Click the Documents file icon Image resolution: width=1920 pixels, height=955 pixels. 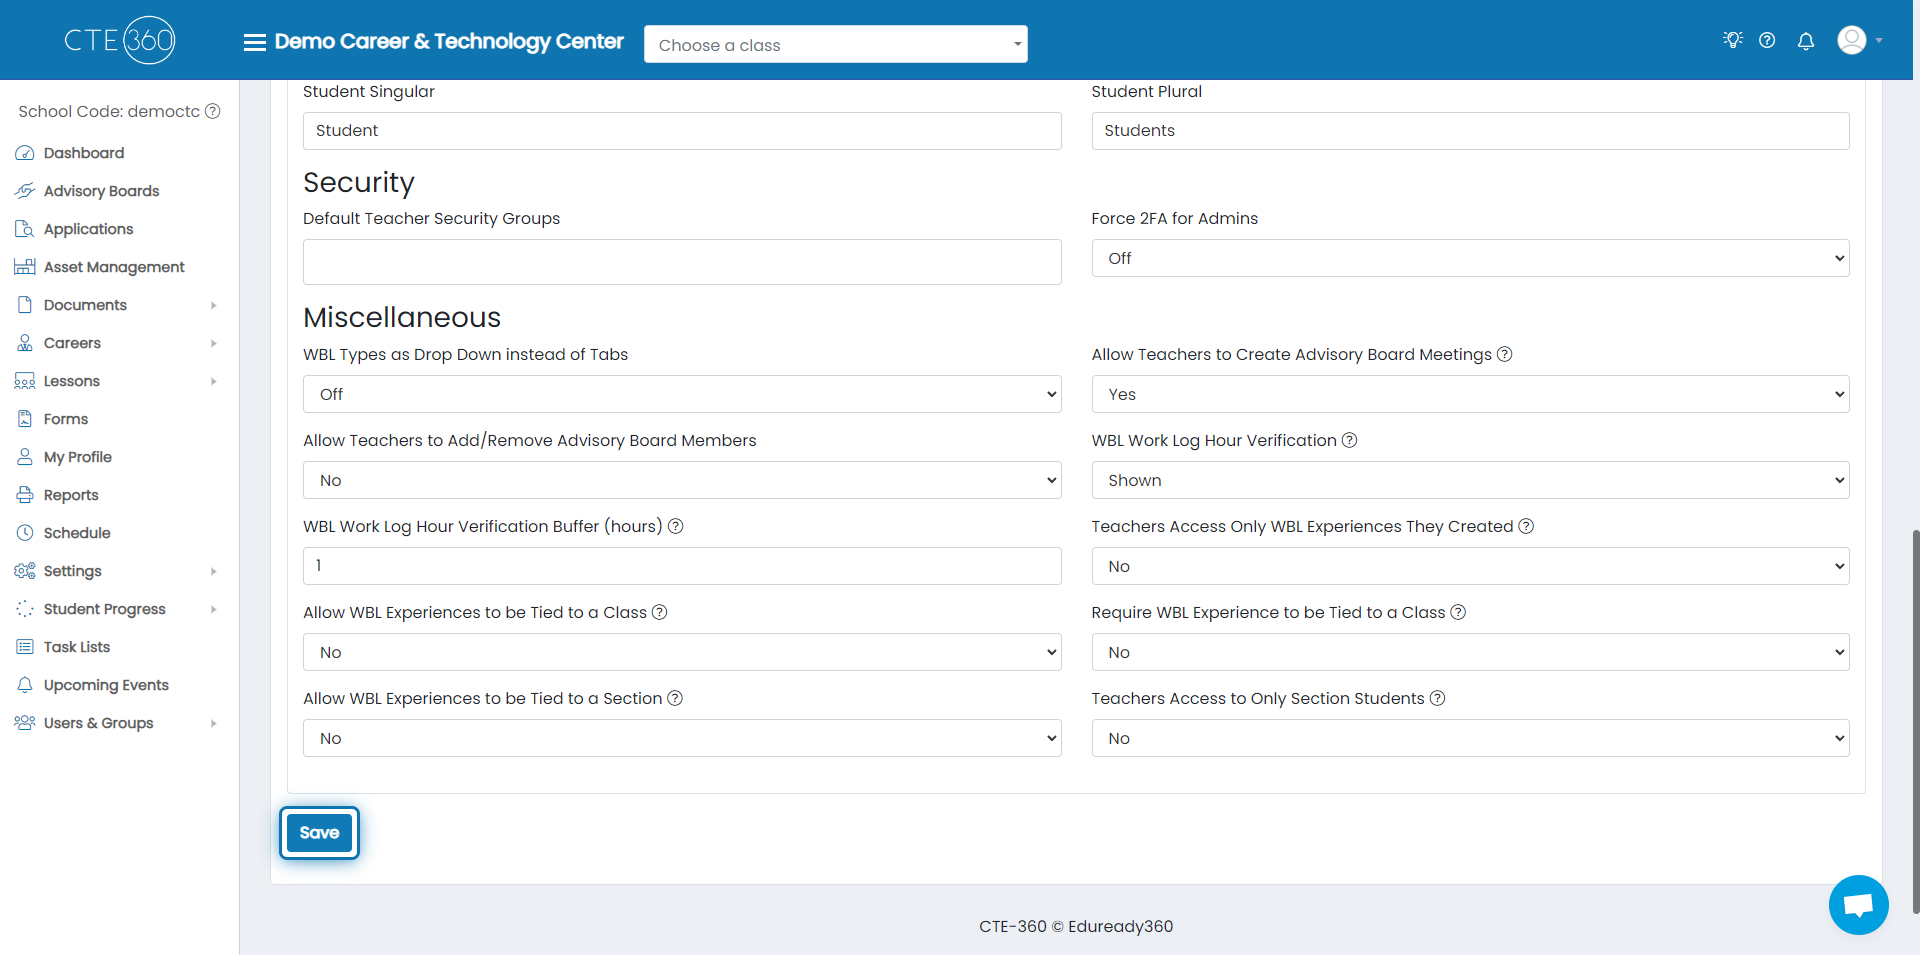[25, 305]
